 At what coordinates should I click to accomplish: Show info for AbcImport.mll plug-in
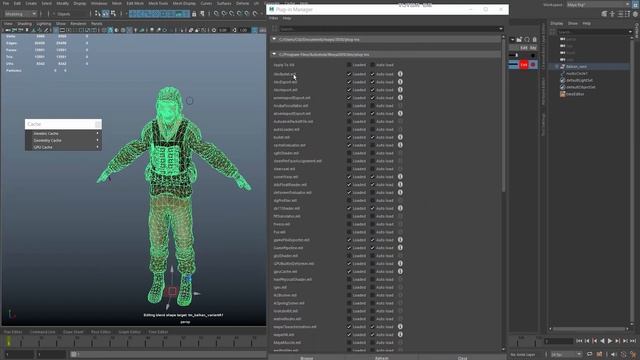tap(400, 90)
